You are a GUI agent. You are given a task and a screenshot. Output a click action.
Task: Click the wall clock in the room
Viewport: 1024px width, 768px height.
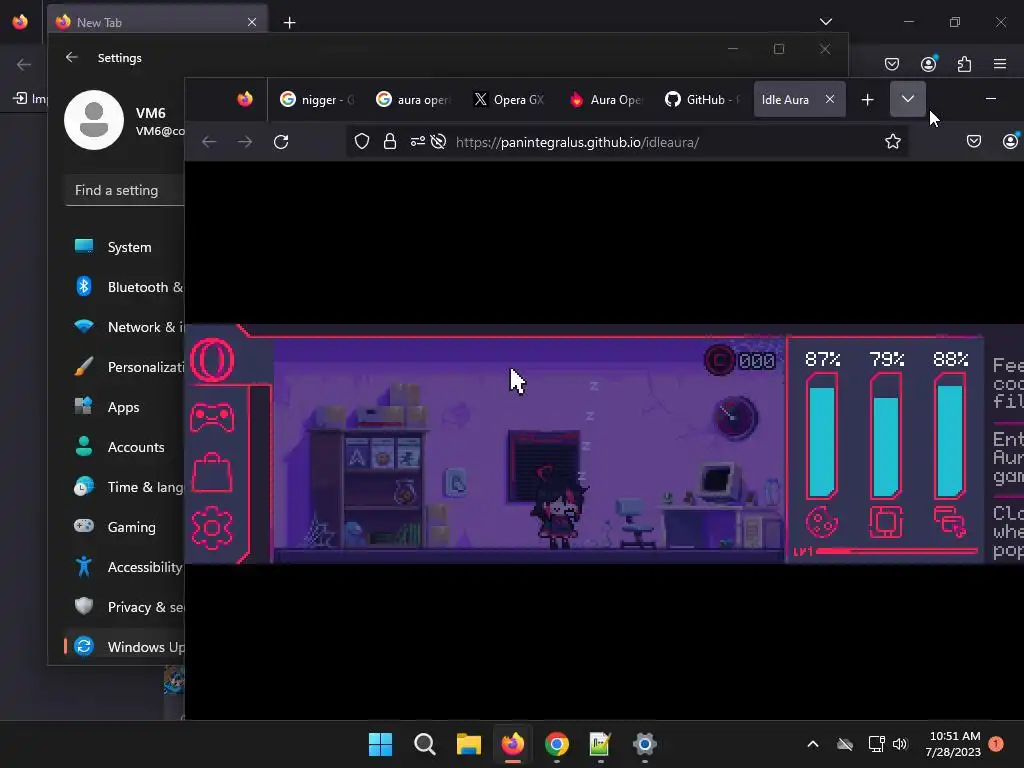click(x=735, y=417)
